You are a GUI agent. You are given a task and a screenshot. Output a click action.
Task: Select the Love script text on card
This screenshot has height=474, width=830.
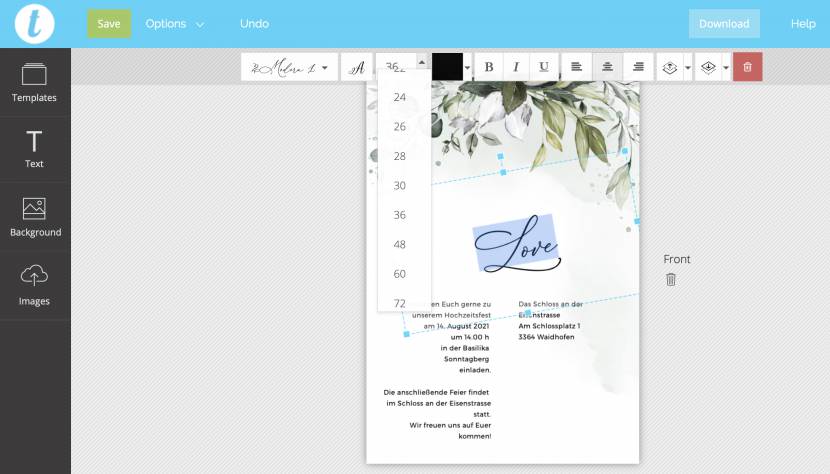(x=515, y=245)
